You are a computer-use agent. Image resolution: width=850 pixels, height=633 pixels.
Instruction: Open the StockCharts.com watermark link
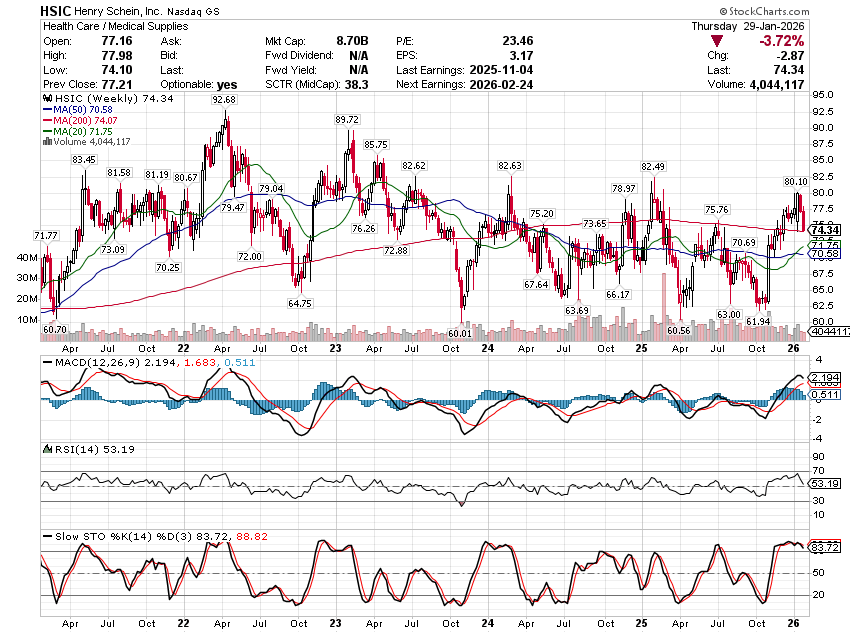tap(805, 10)
